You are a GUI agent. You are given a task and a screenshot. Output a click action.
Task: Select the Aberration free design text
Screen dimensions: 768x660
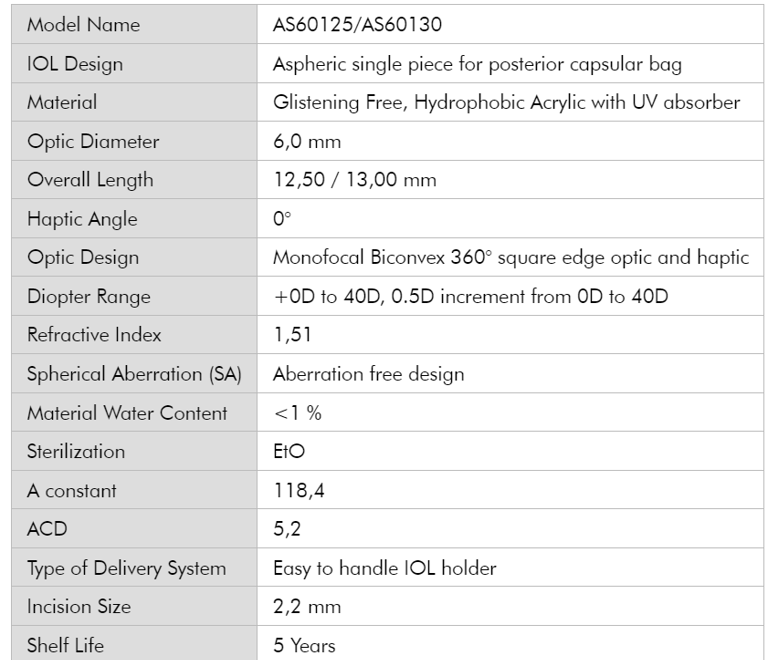368,374
